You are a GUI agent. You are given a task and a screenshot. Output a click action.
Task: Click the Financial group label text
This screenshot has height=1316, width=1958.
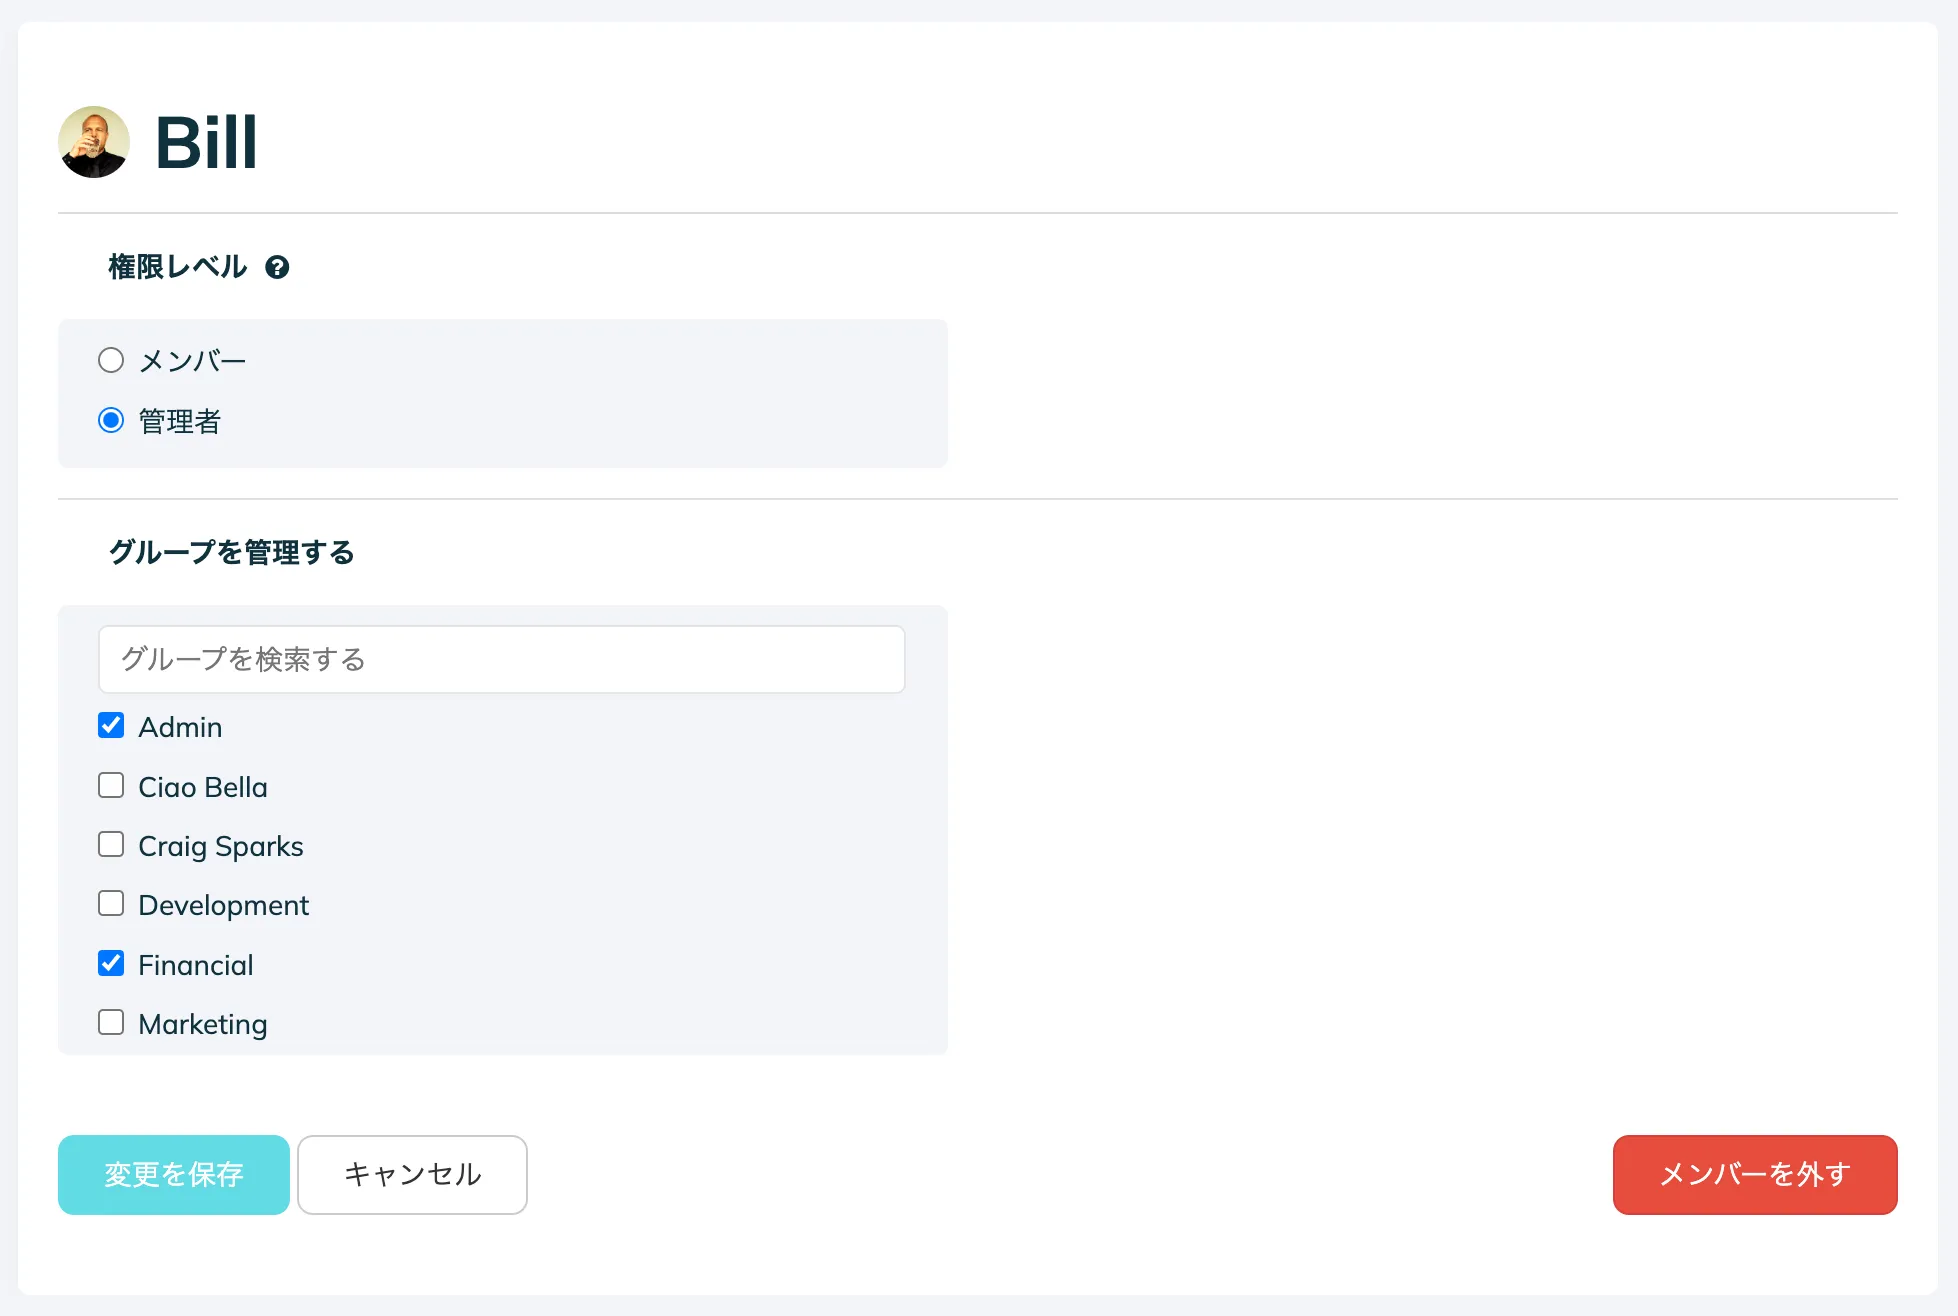click(x=196, y=965)
